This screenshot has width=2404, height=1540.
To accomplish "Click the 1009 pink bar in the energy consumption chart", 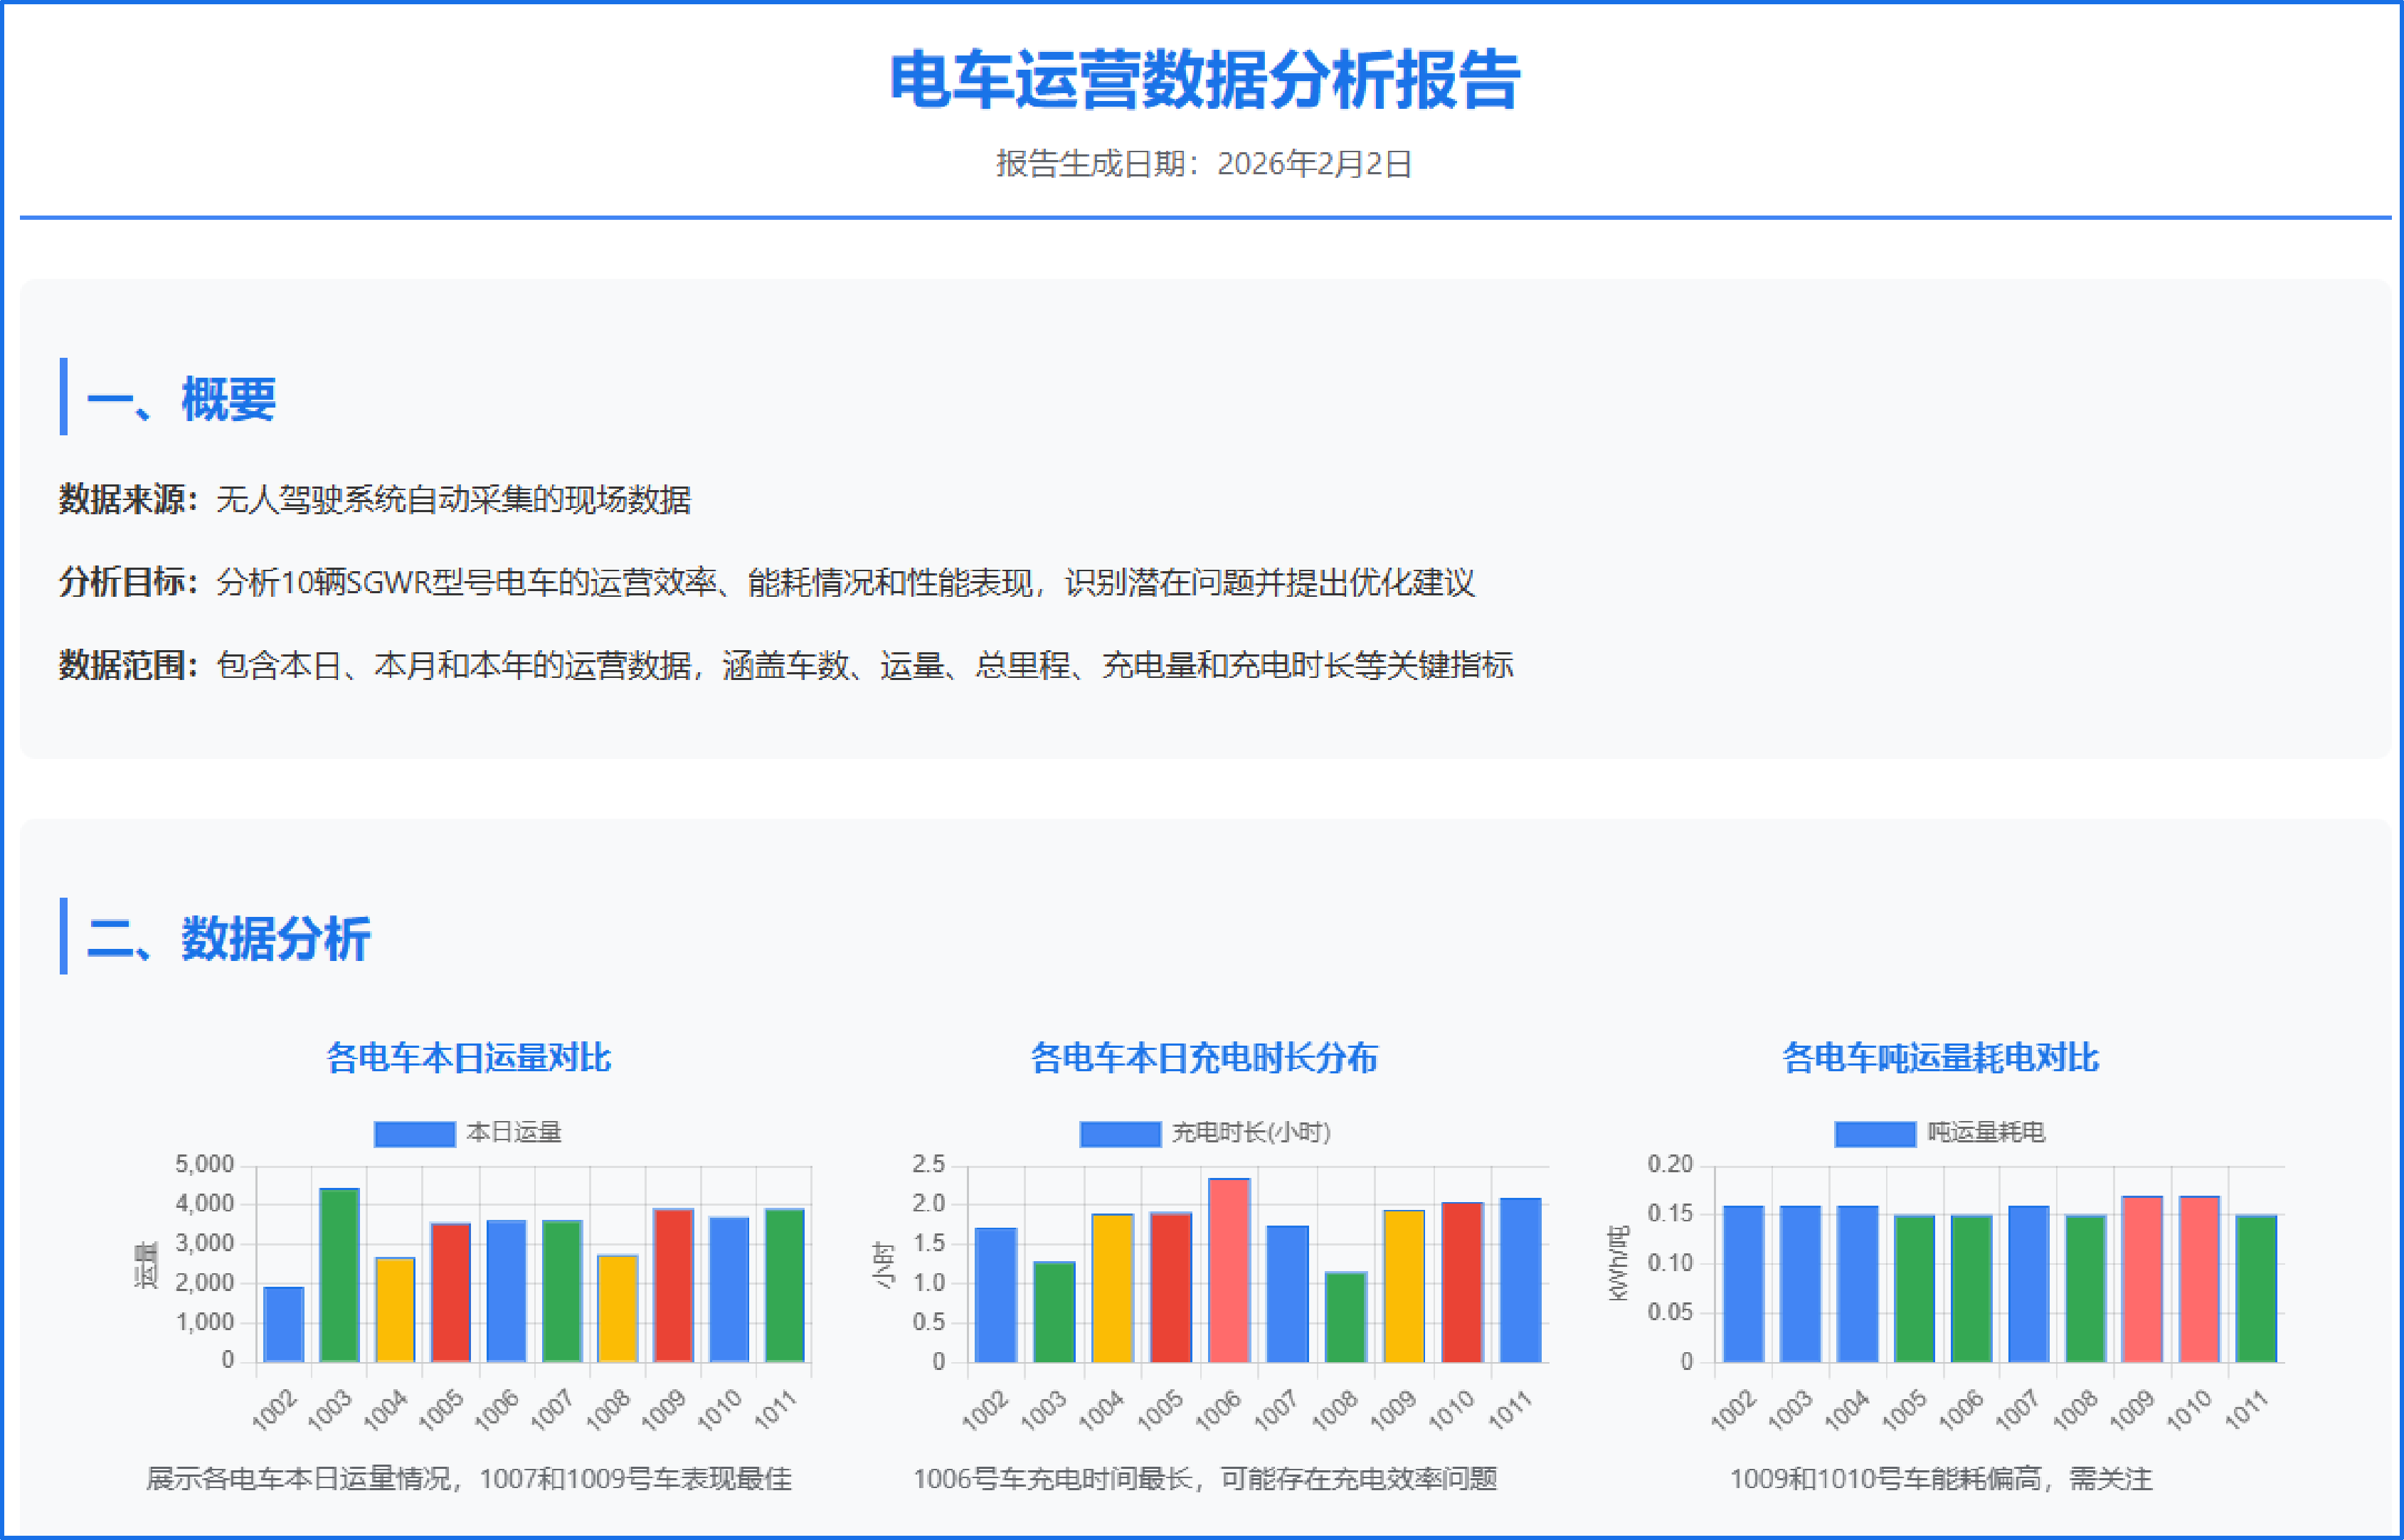I will 2142,1279.
